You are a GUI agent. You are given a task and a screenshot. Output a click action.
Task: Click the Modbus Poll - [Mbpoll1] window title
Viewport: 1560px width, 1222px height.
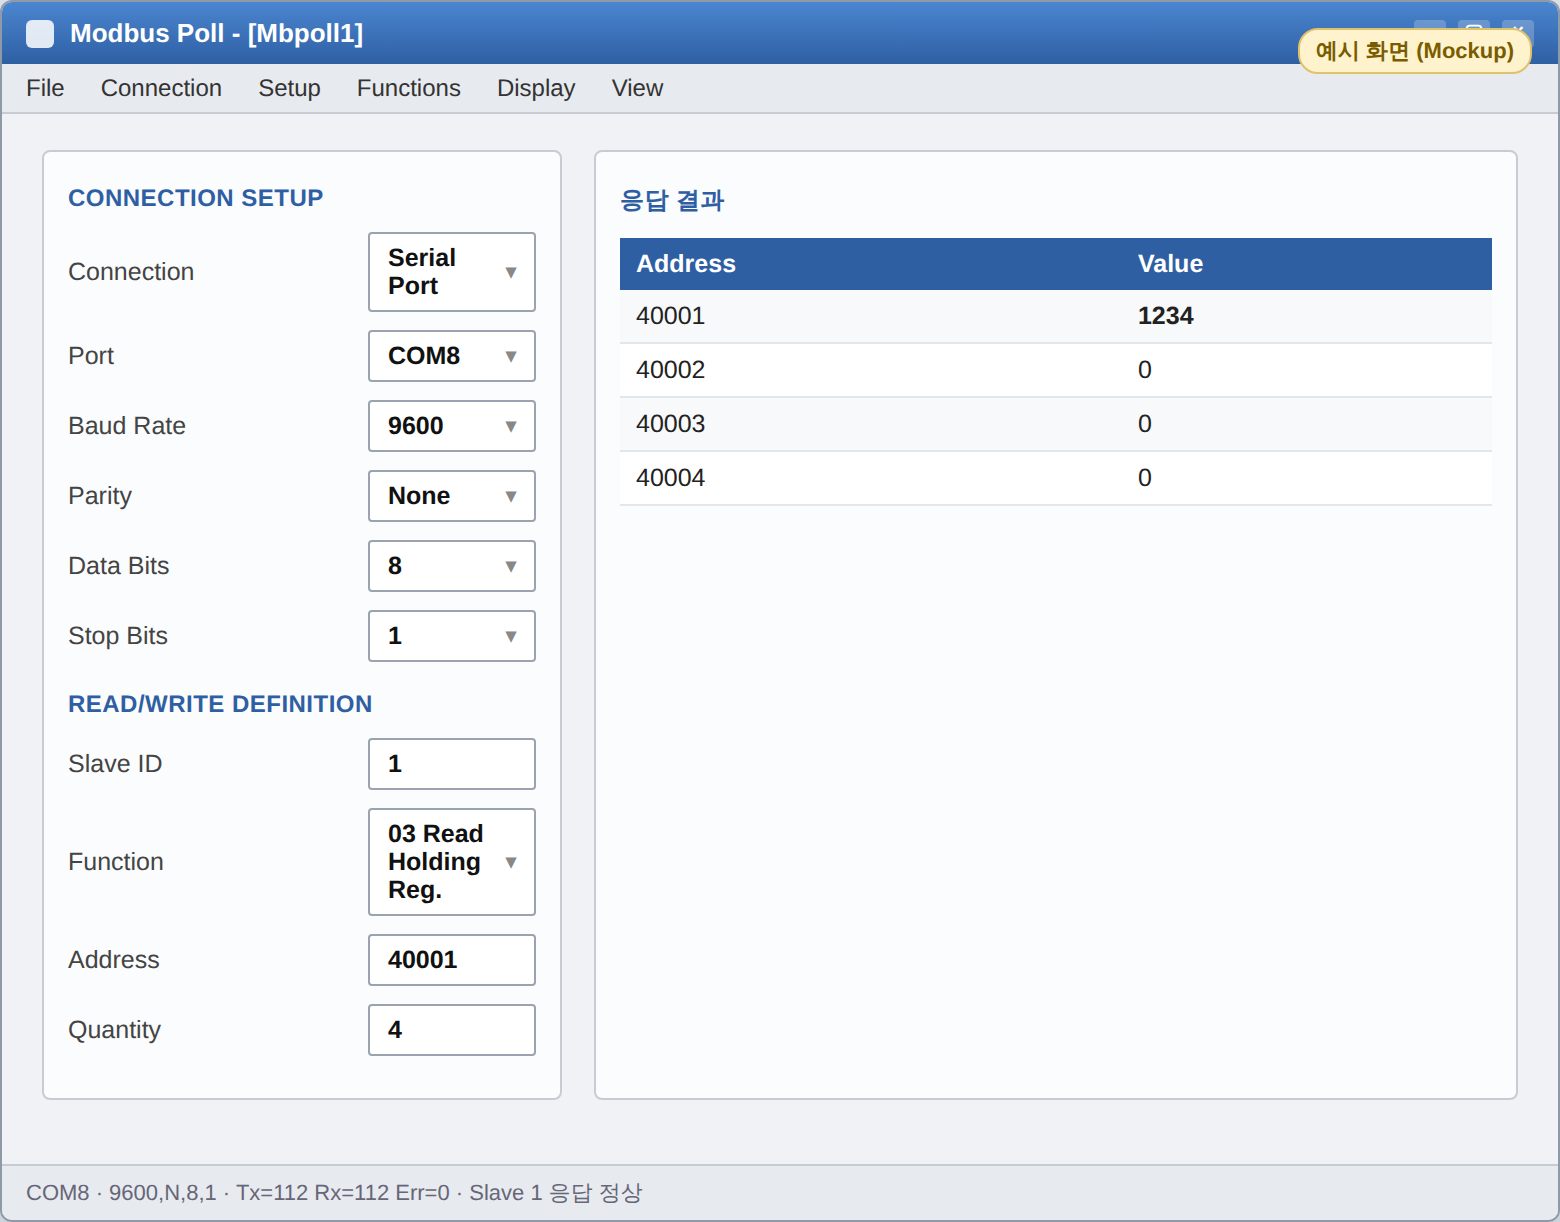(x=216, y=34)
